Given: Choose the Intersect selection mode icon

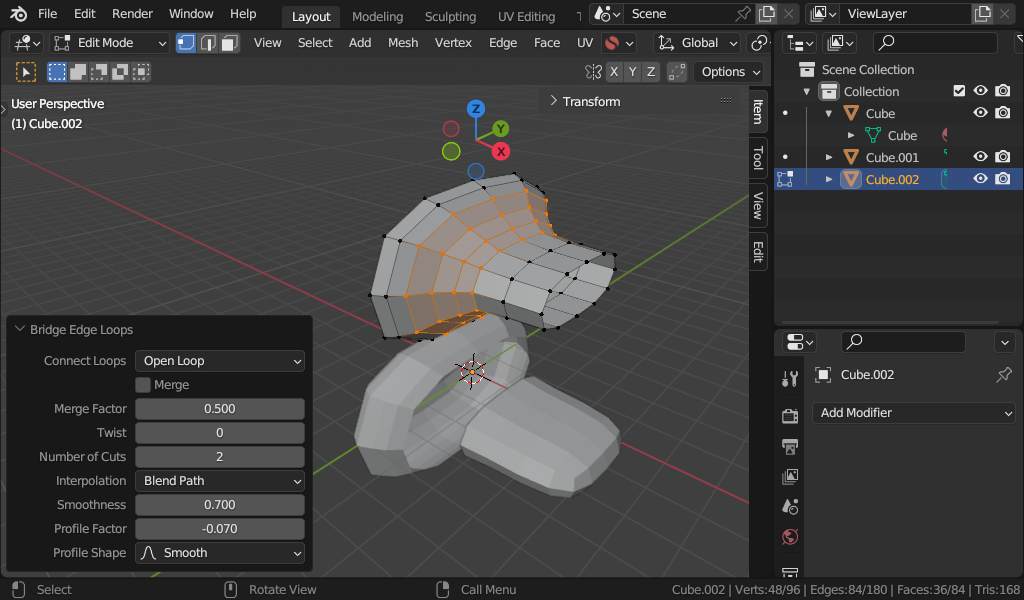Looking at the screenshot, I should click(x=140, y=72).
